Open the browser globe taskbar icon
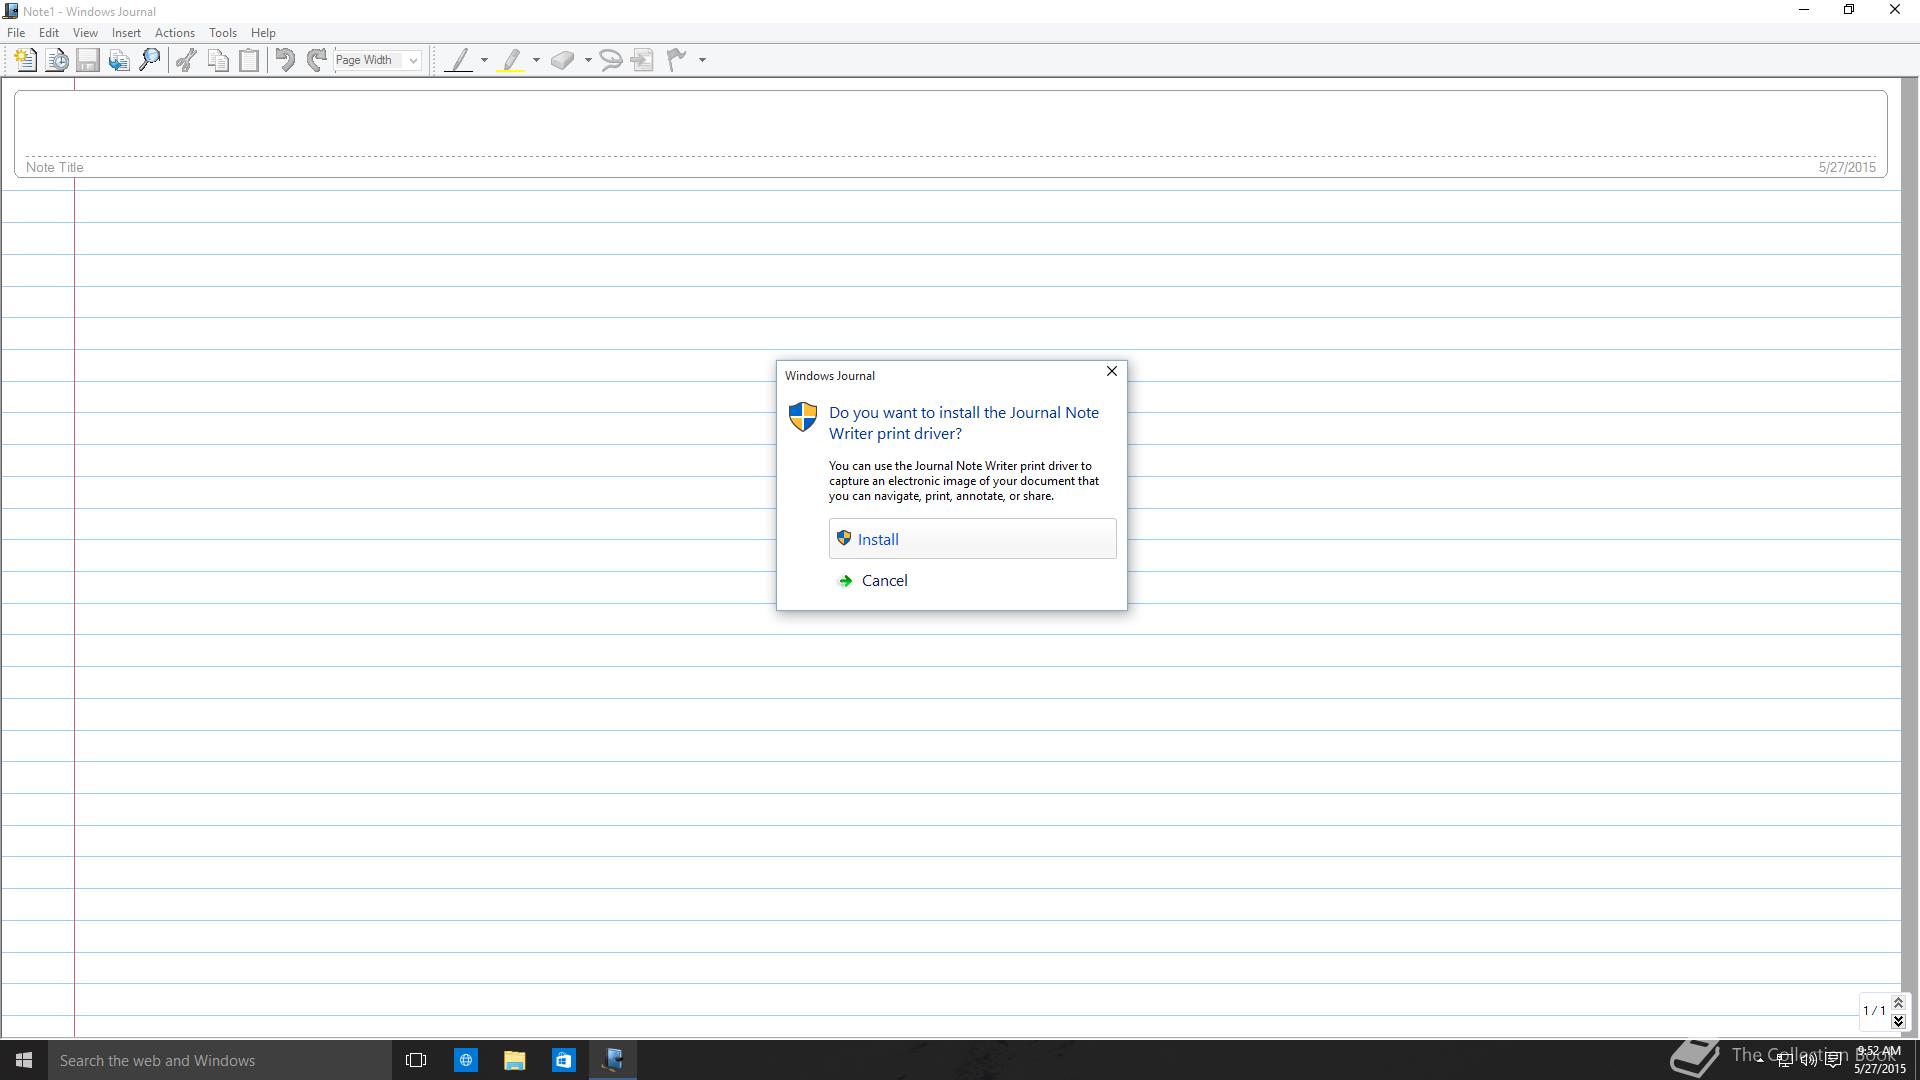The height and width of the screenshot is (1080, 1920). tap(466, 1060)
